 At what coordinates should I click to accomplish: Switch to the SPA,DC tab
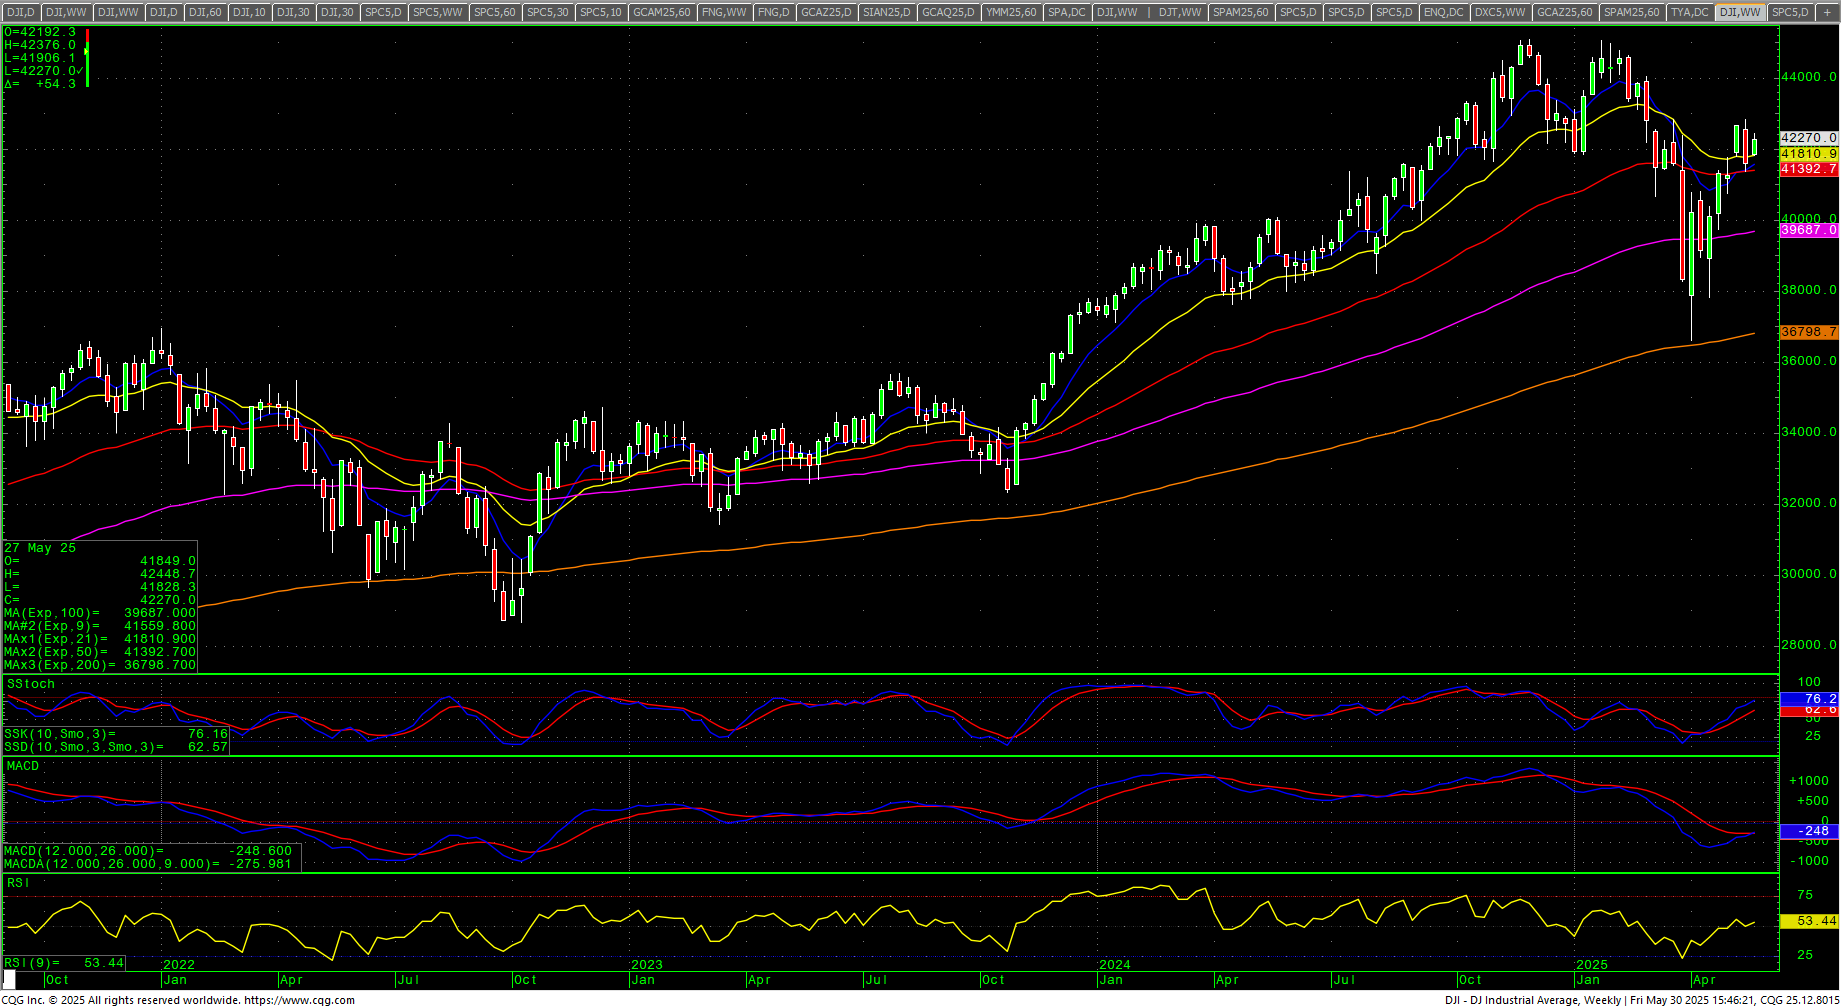click(1067, 12)
